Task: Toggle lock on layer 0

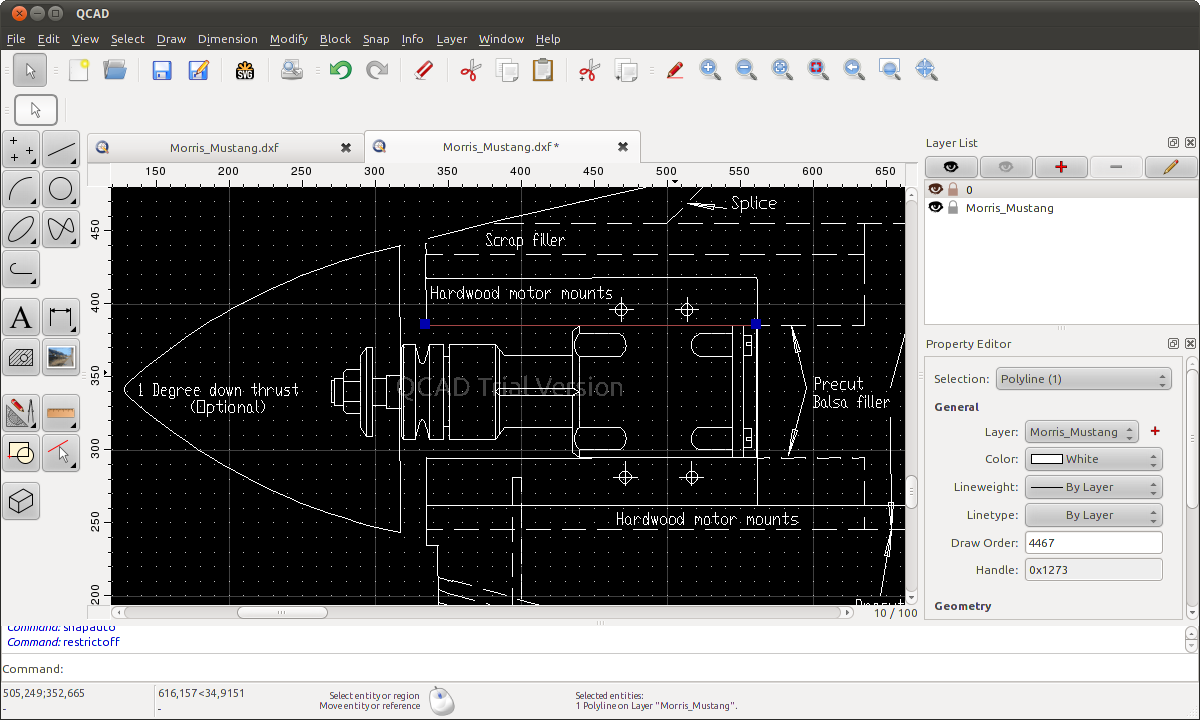Action: (x=953, y=189)
